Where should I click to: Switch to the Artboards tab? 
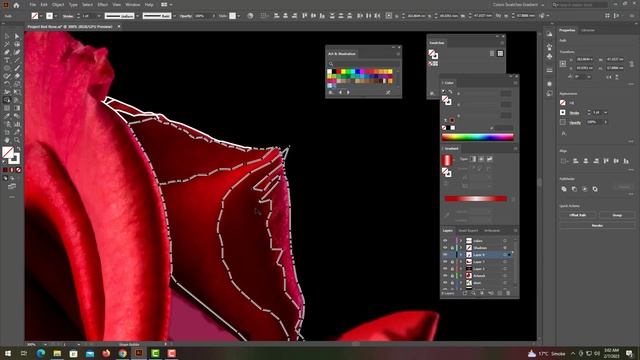[x=492, y=231]
